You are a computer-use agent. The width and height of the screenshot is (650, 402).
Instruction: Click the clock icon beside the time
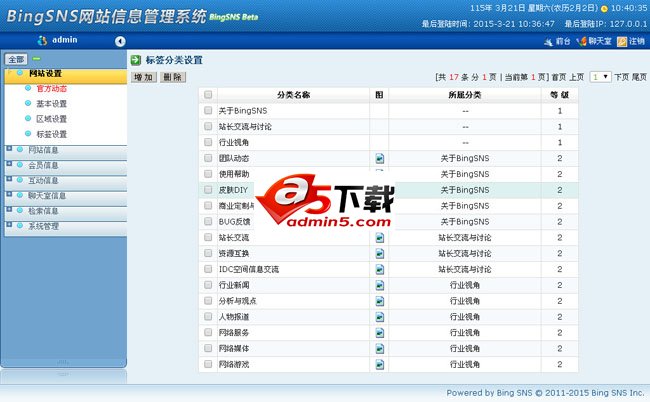[604, 9]
